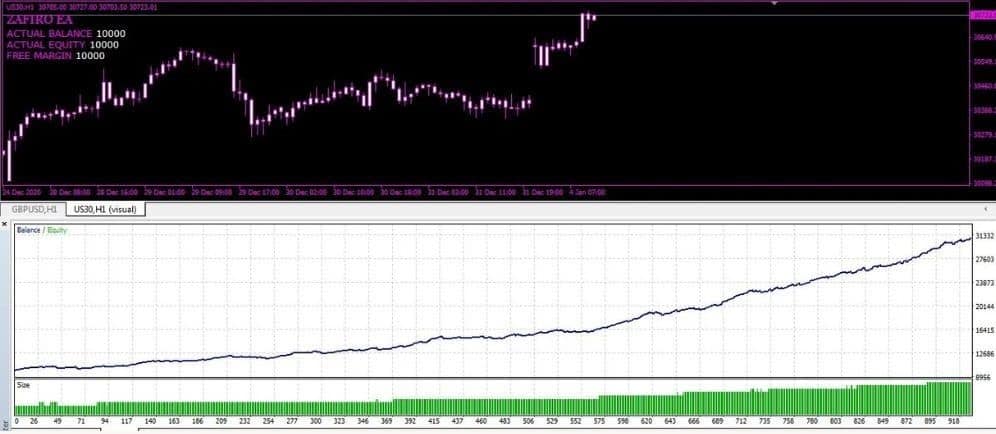
Task: Click the chart shift triangle marker
Action: (774, 3)
